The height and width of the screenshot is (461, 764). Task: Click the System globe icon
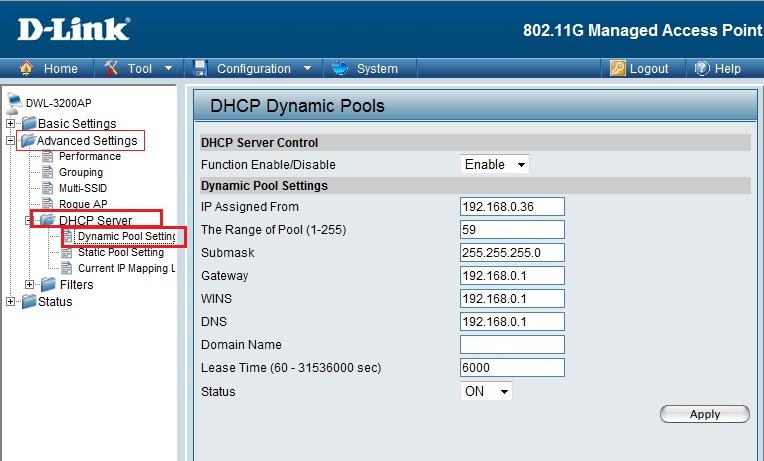tap(340, 68)
